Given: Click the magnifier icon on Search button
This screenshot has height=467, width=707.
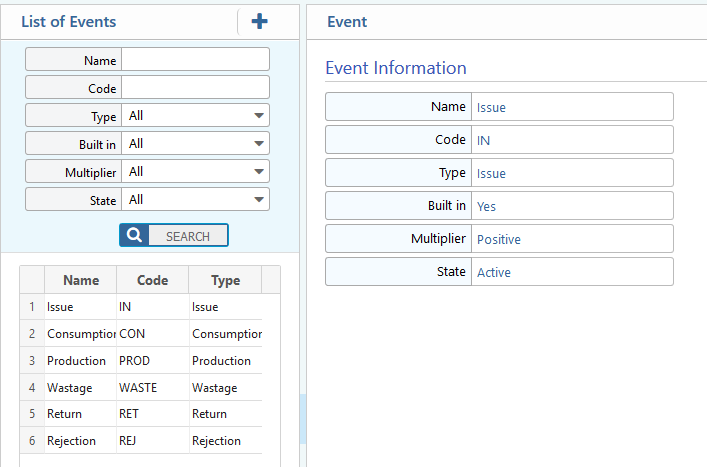Looking at the screenshot, I should point(134,235).
